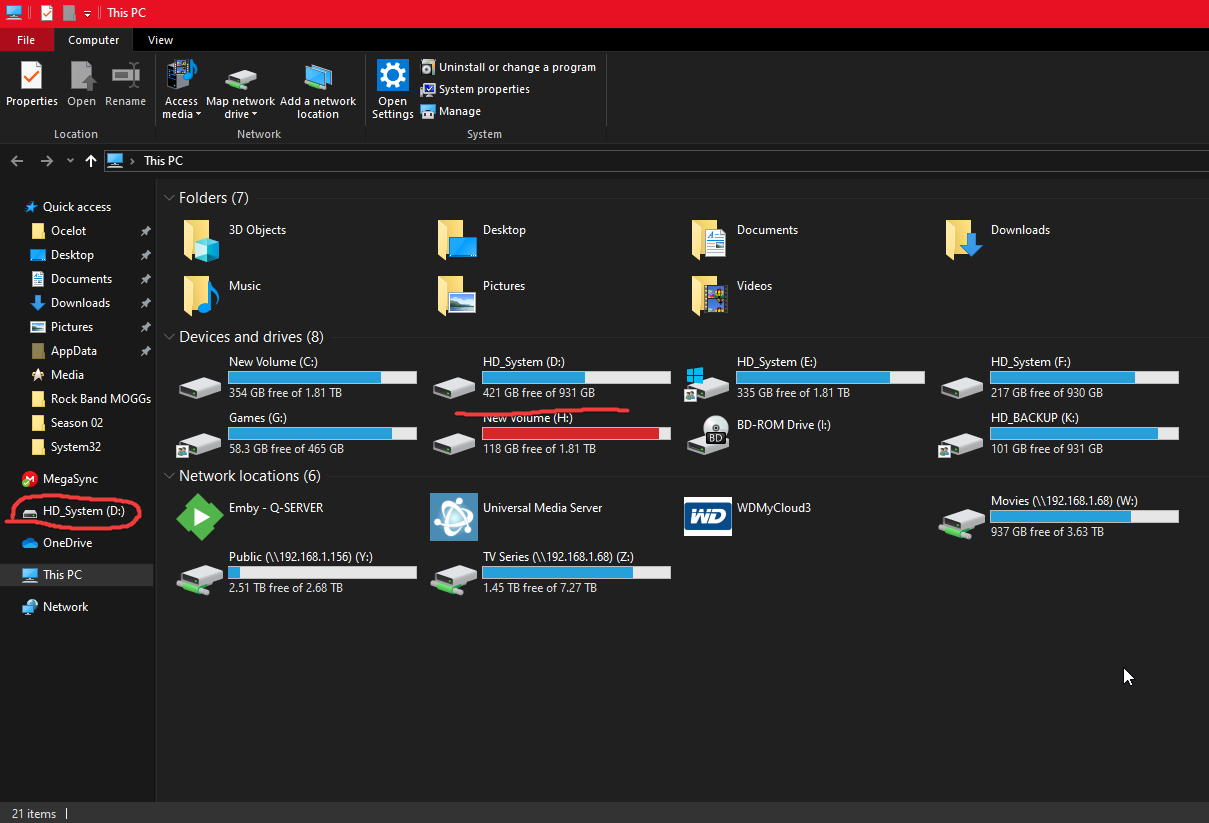This screenshot has height=823, width=1209.
Task: Select the HD_System (F:) drive tile
Action: pos(1060,378)
